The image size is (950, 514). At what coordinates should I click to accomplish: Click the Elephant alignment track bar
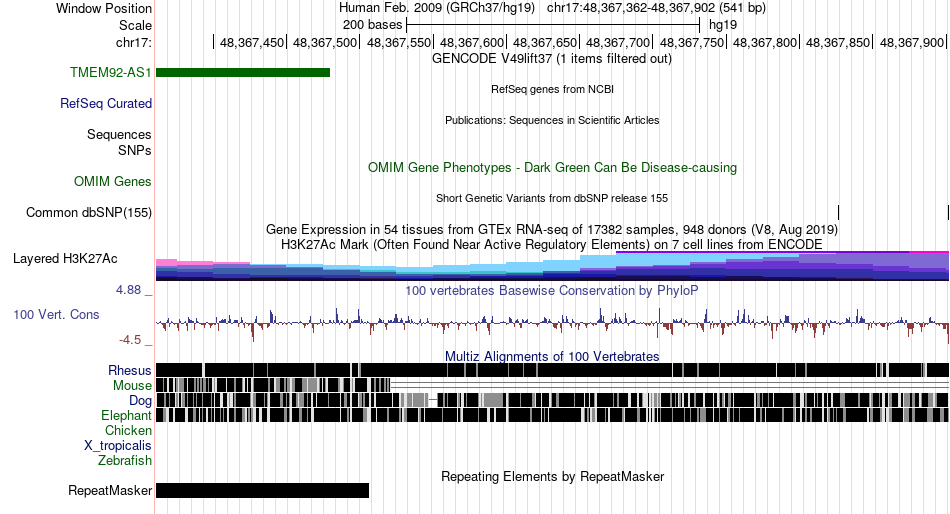pos(552,415)
